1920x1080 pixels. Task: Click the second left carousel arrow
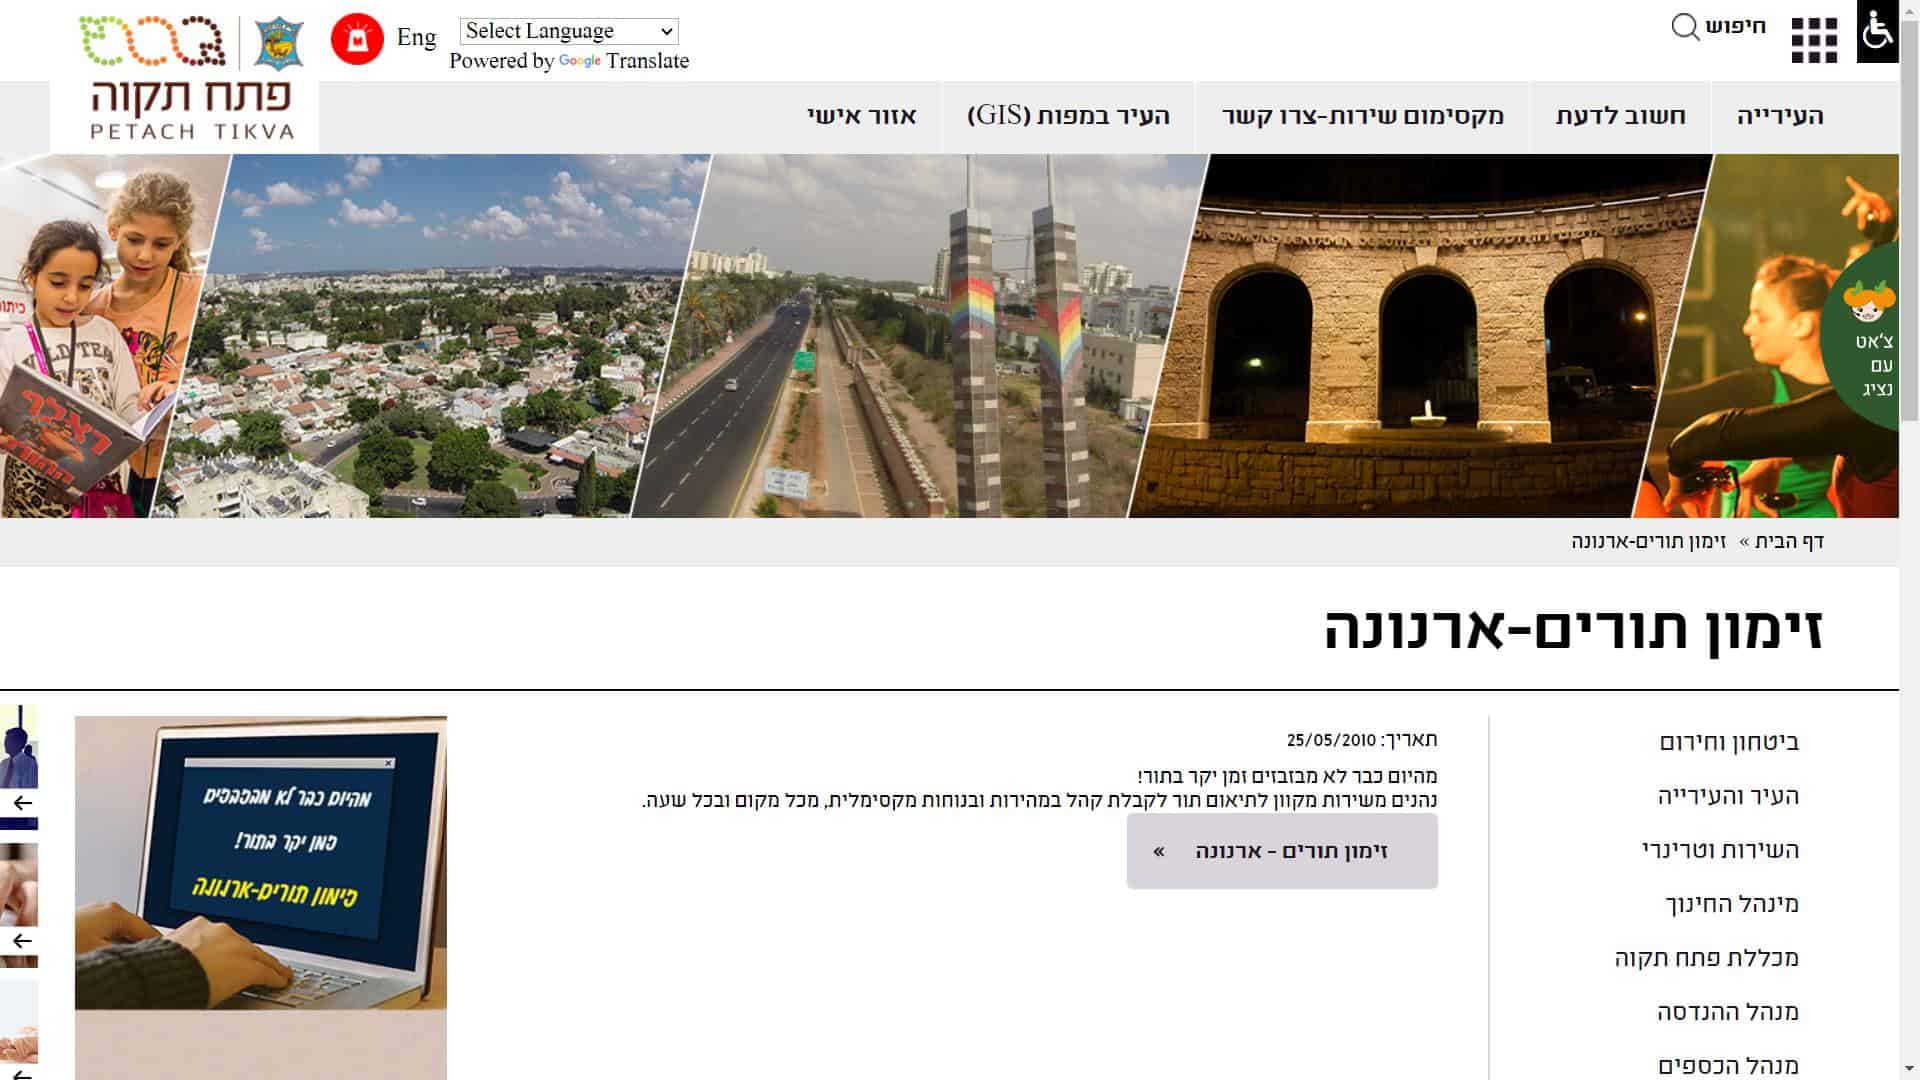[22, 941]
